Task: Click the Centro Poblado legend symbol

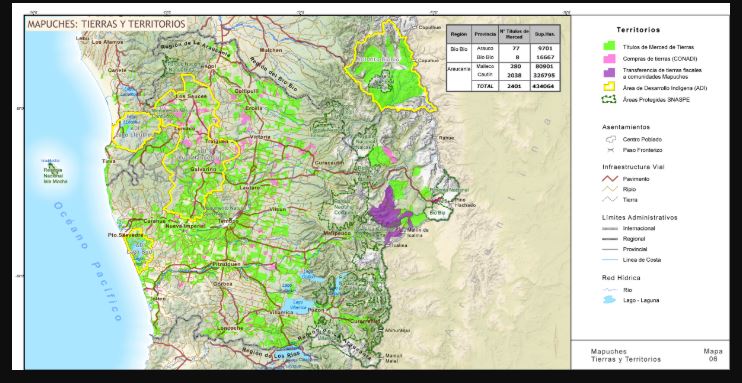Action: 610,139
